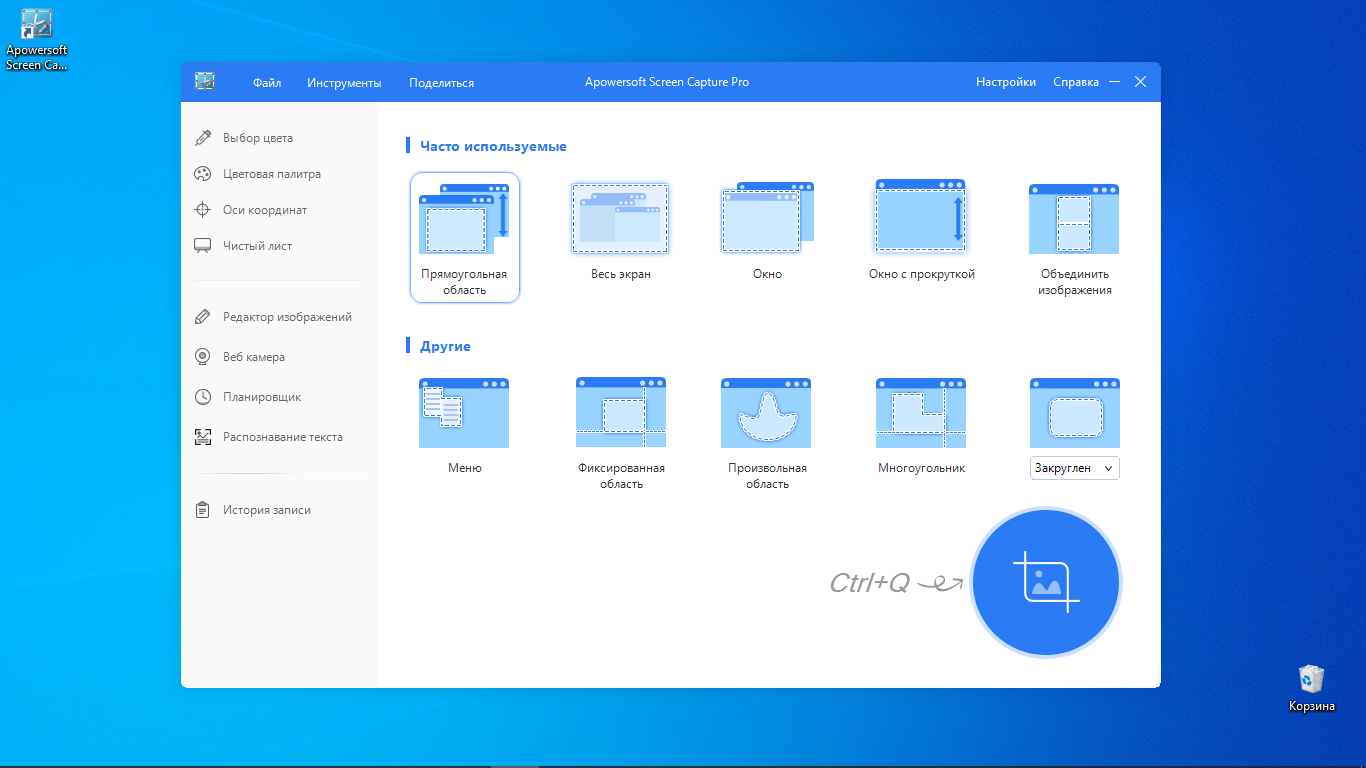Open the Объединить изображения tool

point(1074,219)
